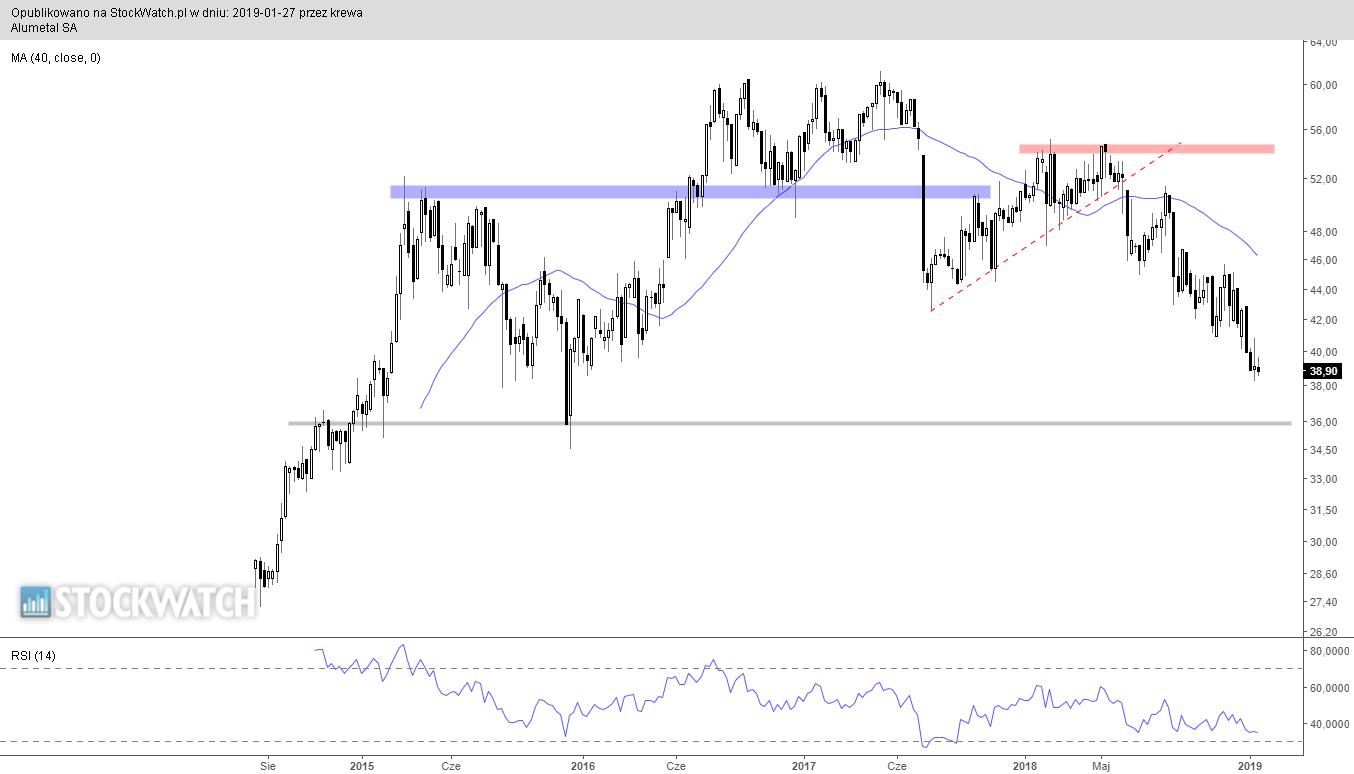
Task: Click the 40,00 price axis label
Action: click(x=1323, y=352)
